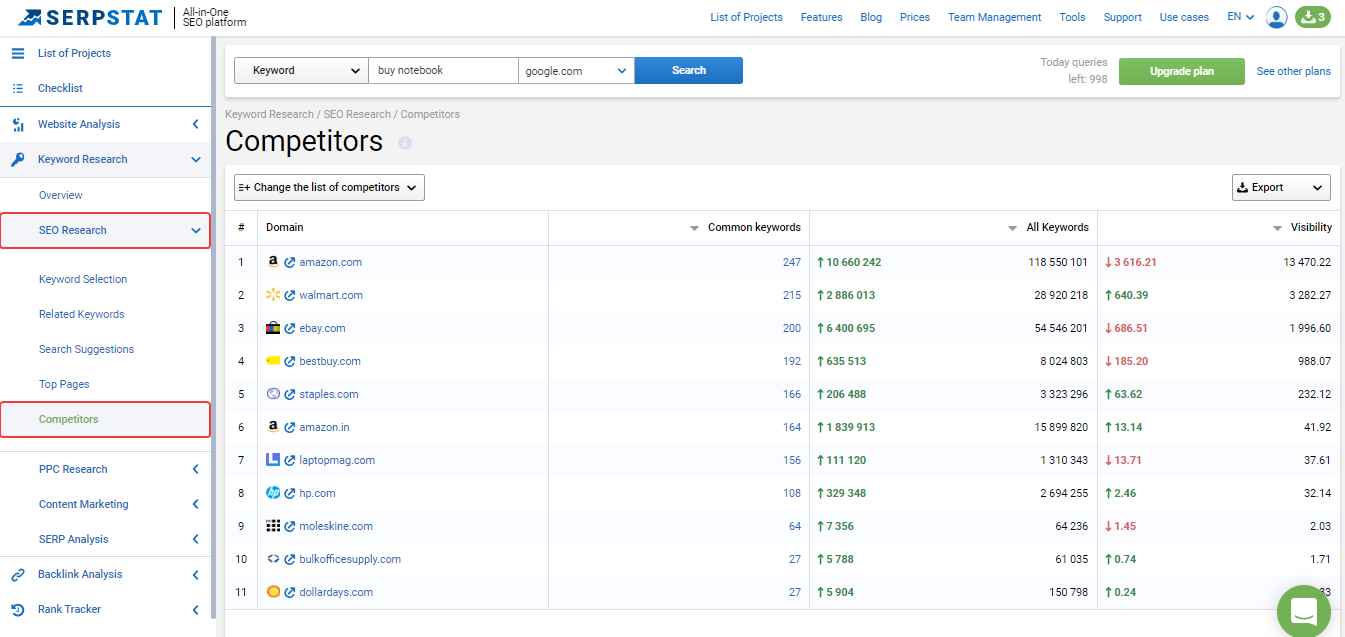Click the Rank Tracker history icon

coord(18,609)
